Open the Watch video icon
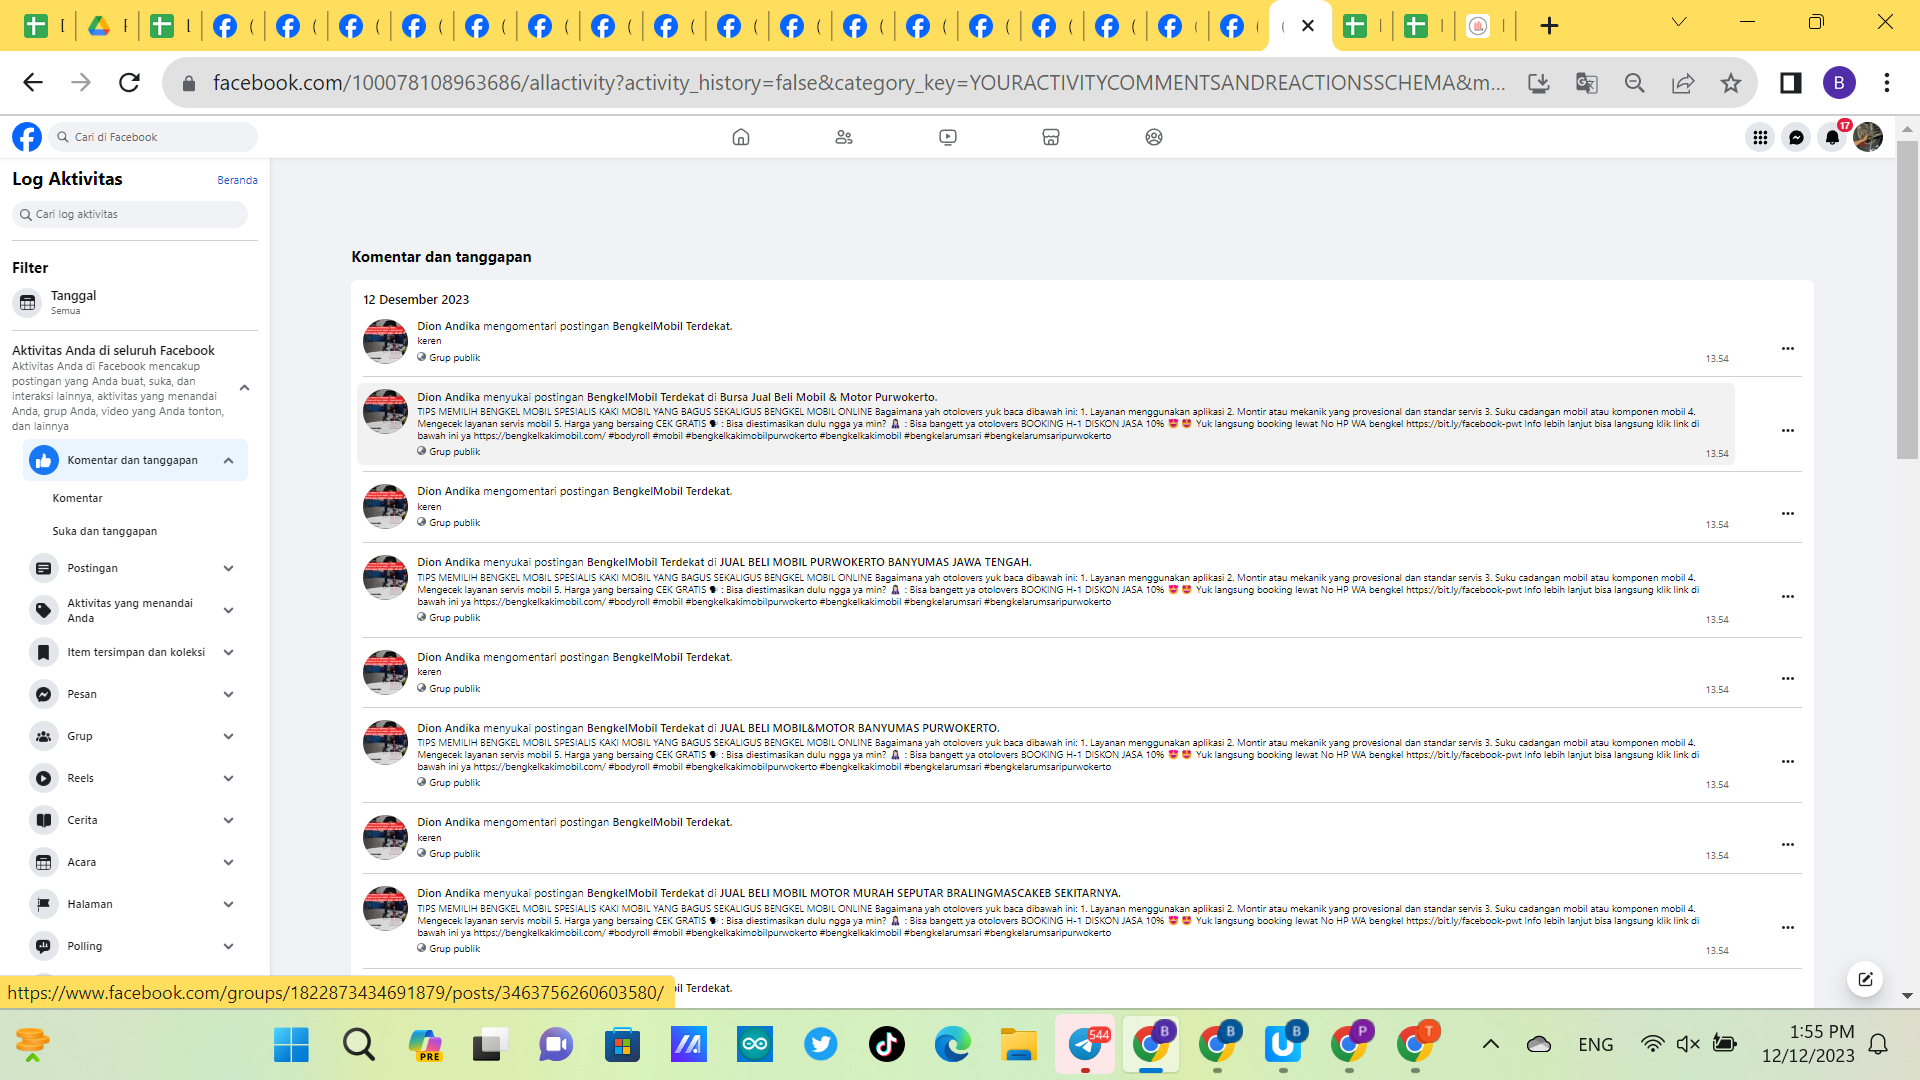This screenshot has width=1920, height=1080. (x=947, y=137)
